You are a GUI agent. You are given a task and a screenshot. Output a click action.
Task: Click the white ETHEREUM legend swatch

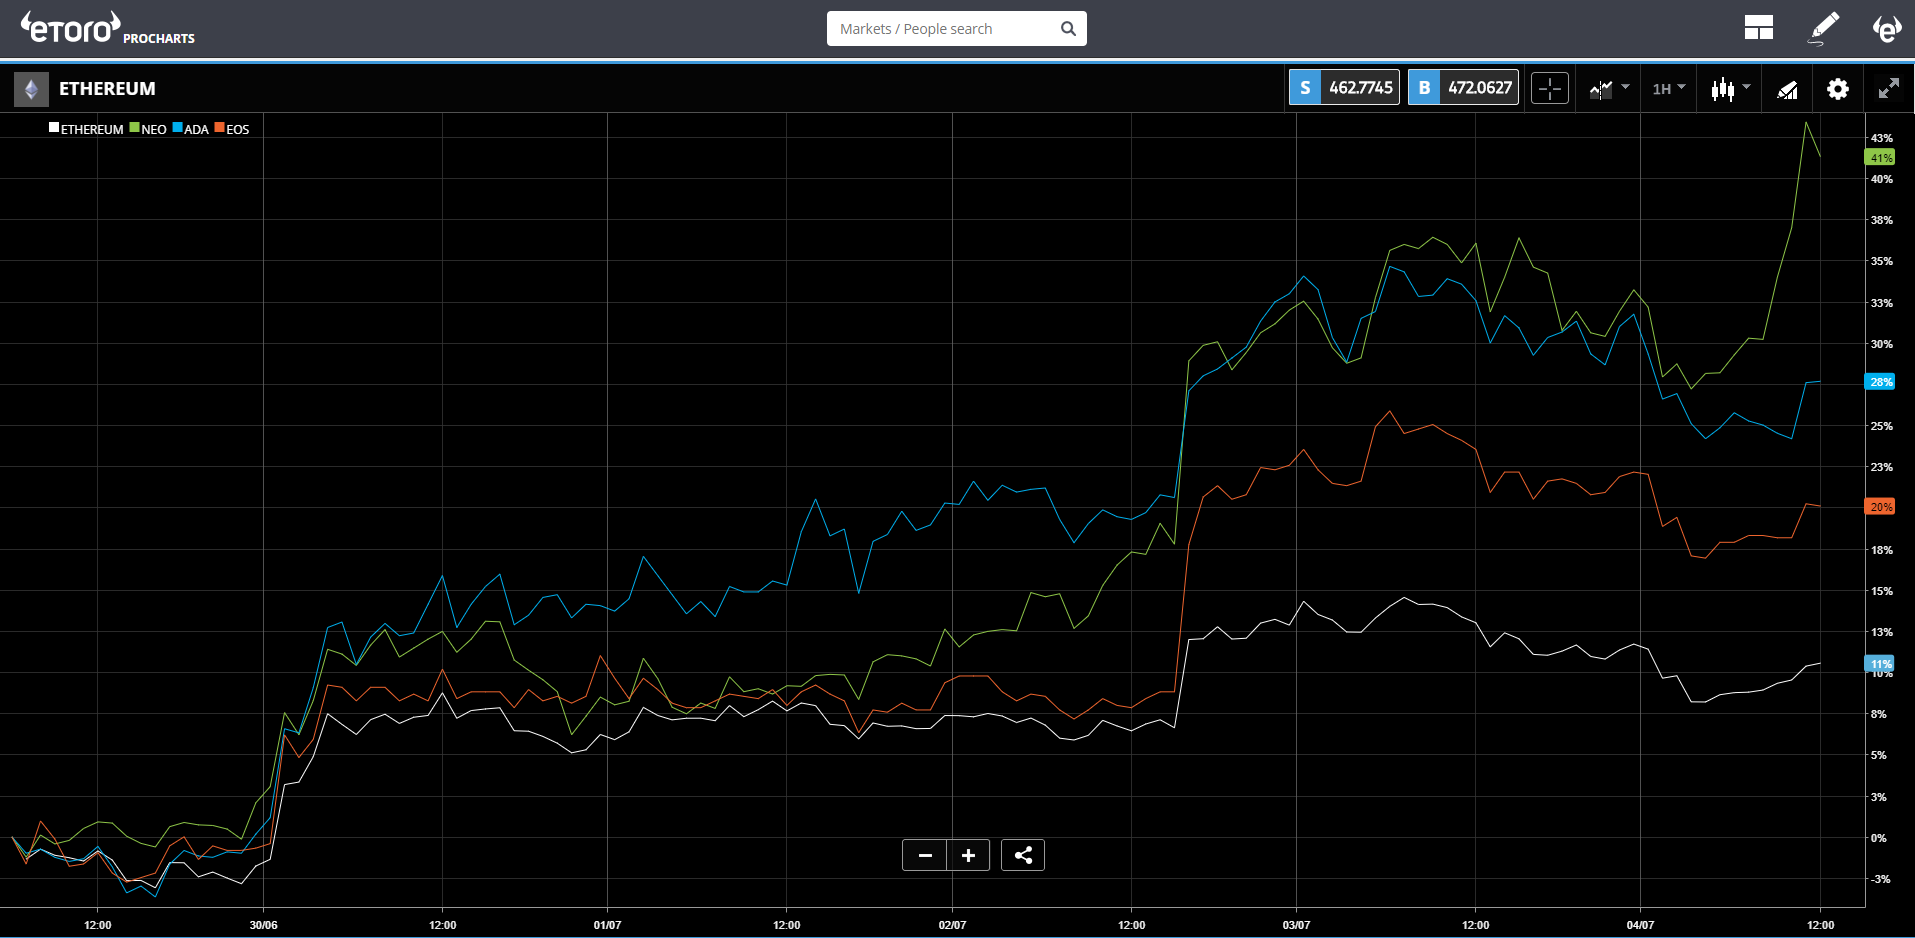pyautogui.click(x=54, y=128)
